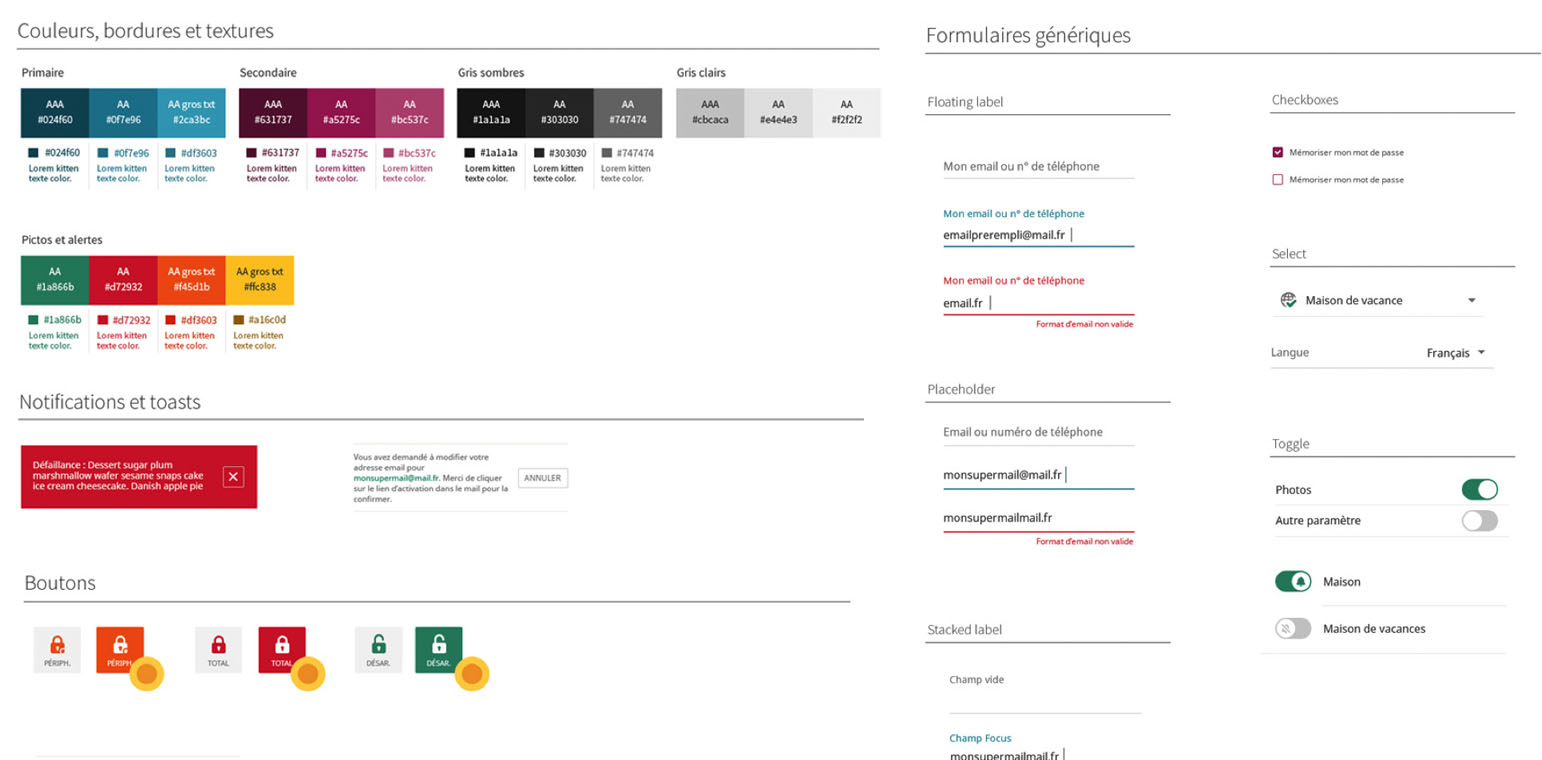Click the ANNULER button
Screen dimensions: 1542x760
tap(542, 478)
